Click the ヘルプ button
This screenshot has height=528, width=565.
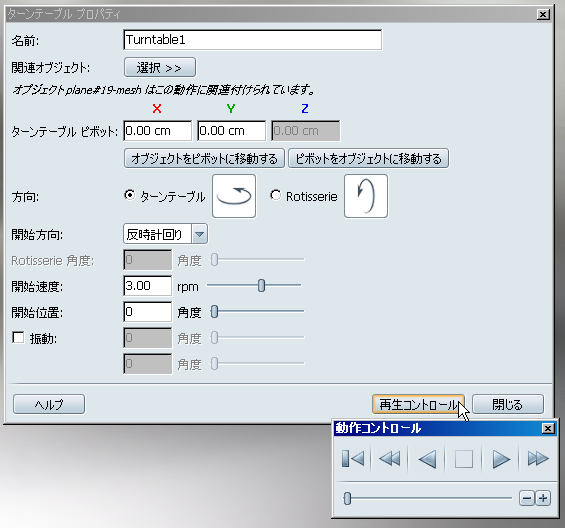click(x=49, y=404)
